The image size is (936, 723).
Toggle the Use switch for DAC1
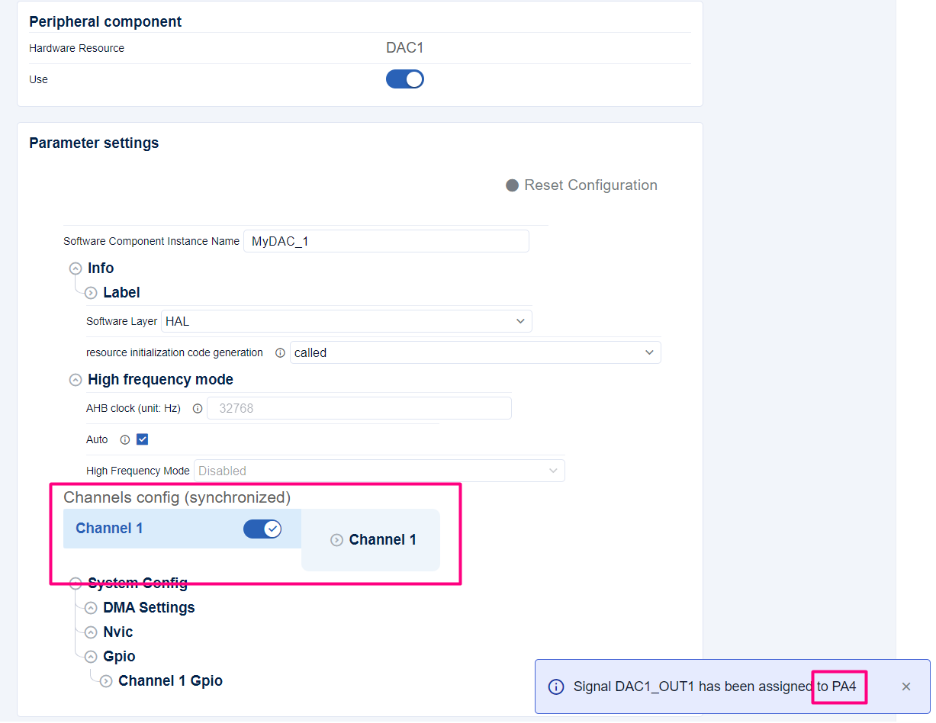405,79
